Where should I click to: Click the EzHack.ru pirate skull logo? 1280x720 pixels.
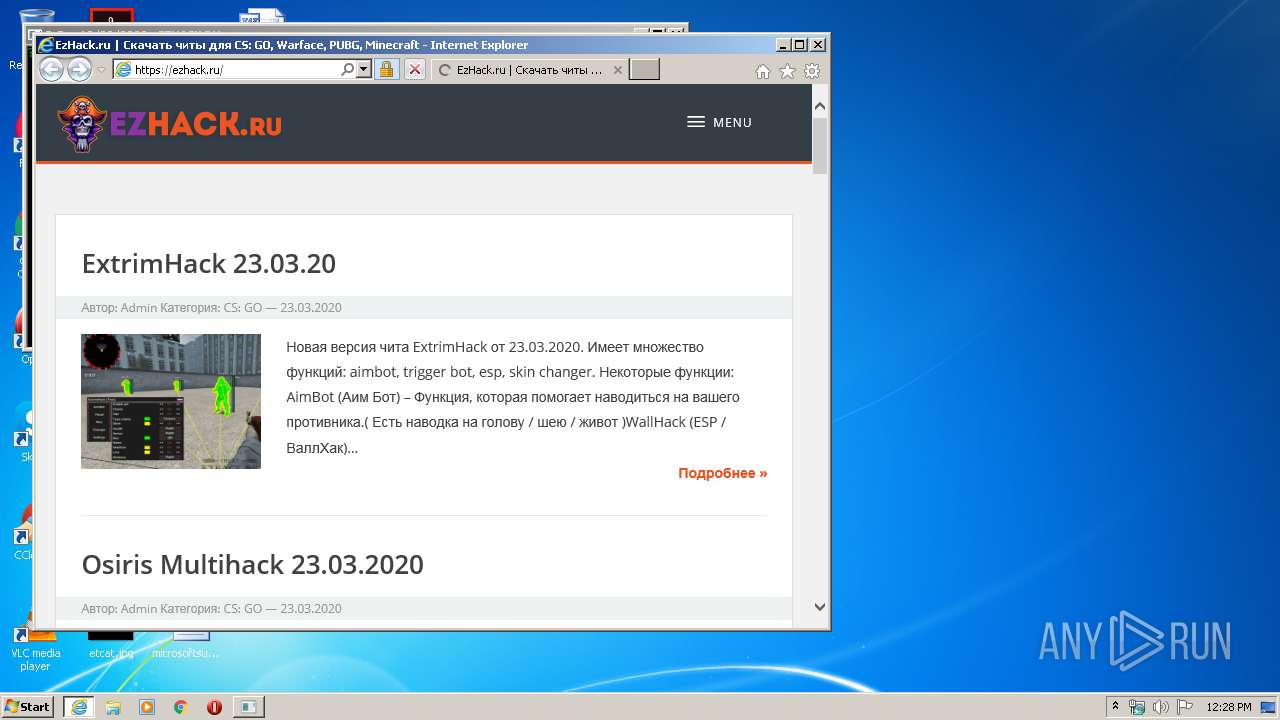(x=82, y=124)
